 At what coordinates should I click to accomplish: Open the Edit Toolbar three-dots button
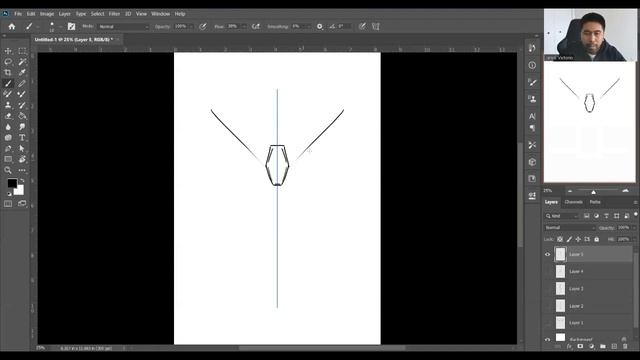22,170
